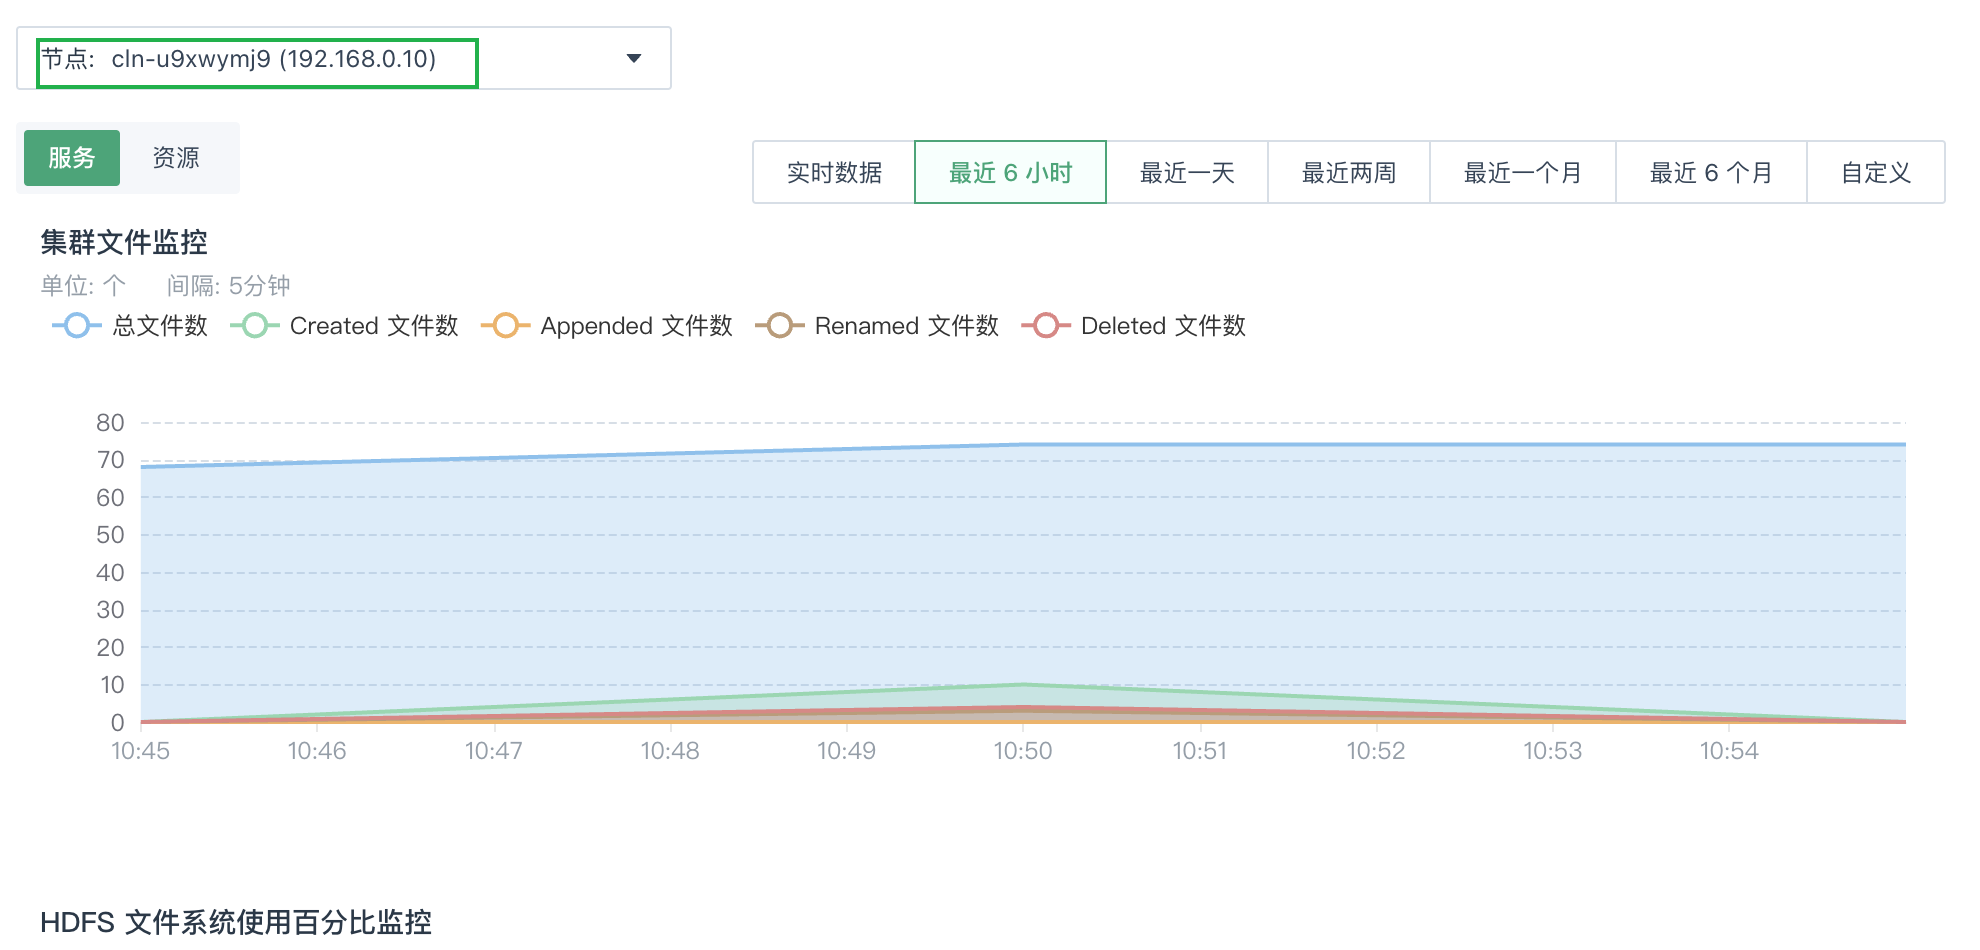1980x950 pixels.
Task: Select the 最近 6 小时 time range
Action: (x=1010, y=173)
